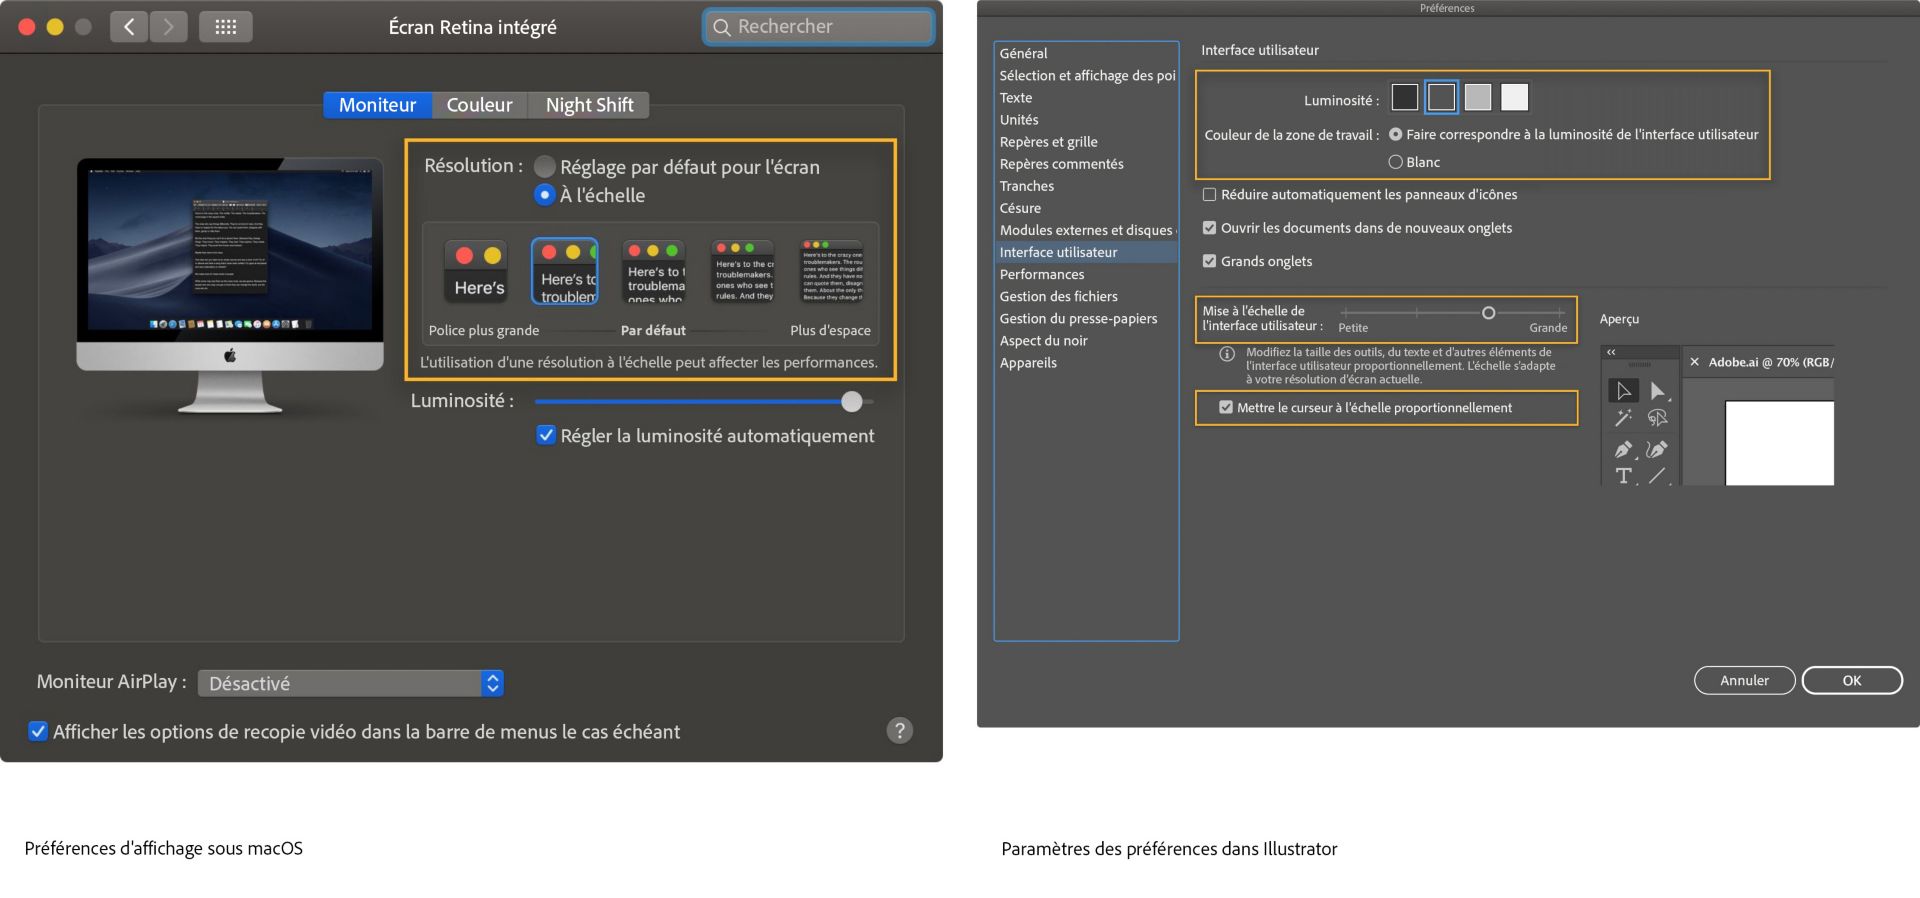
Task: Open the help question mark button
Action: (x=900, y=731)
